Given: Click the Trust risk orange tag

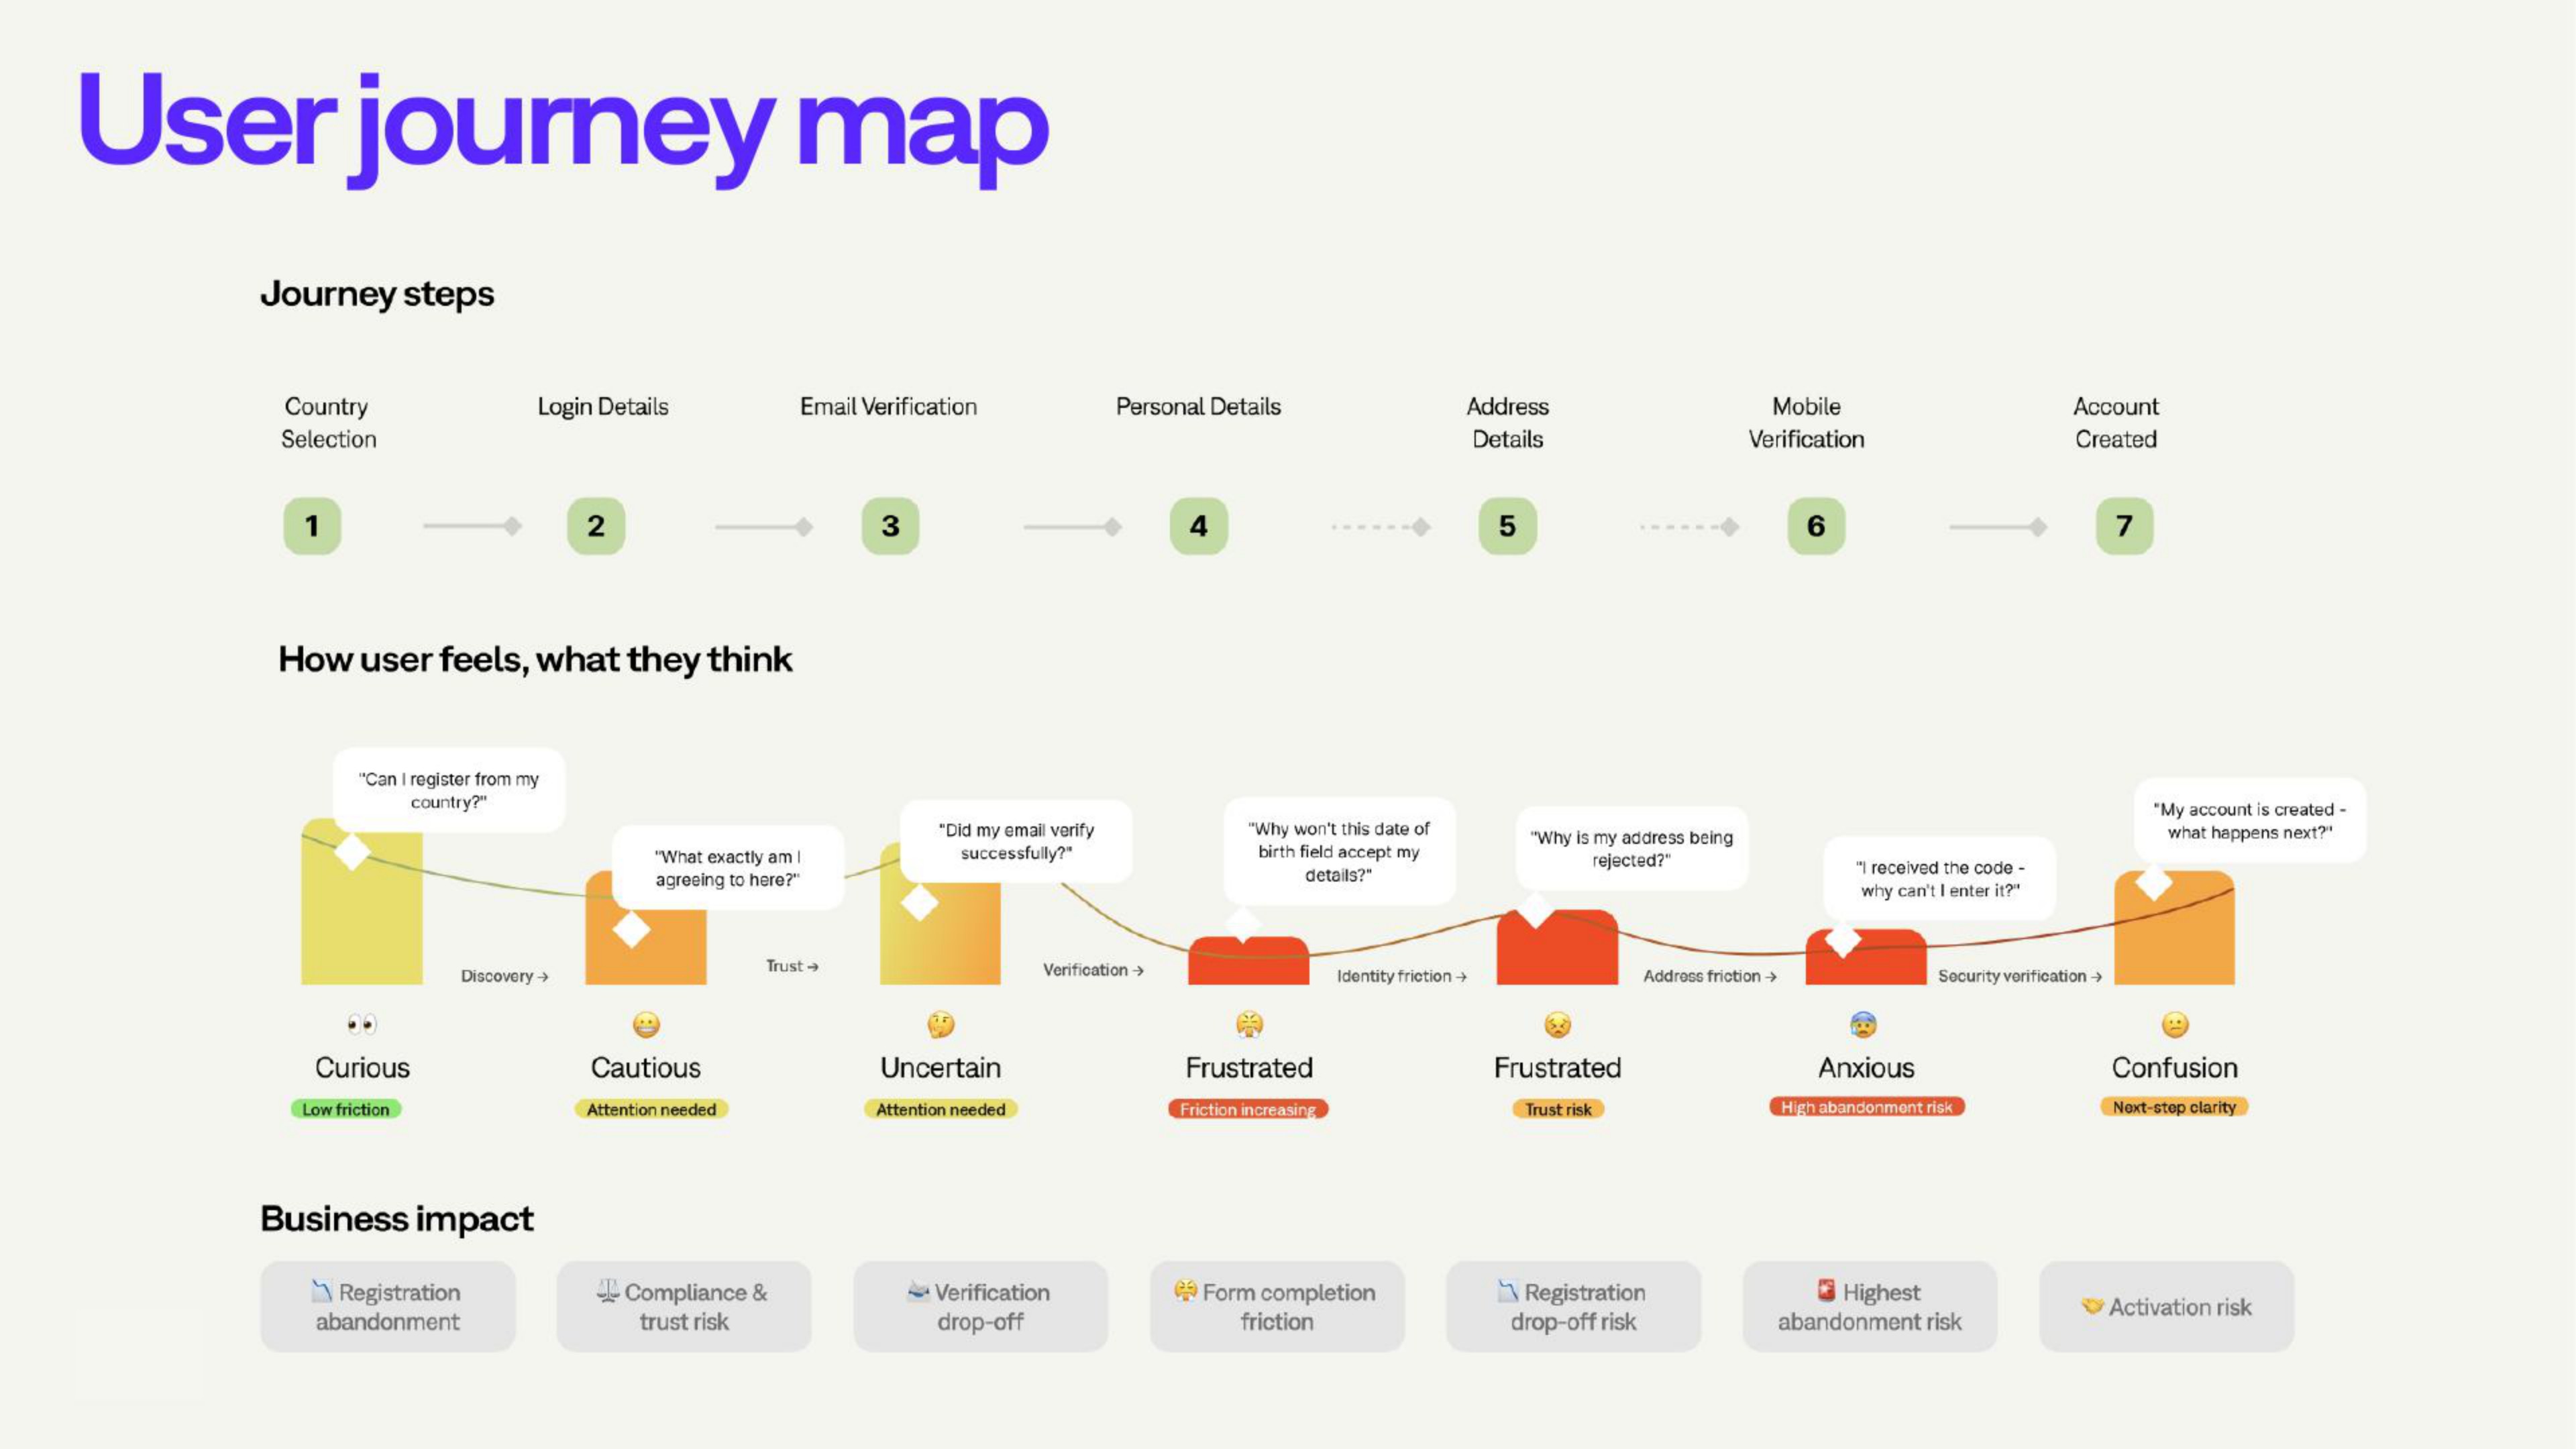Looking at the screenshot, I should 1558,1109.
